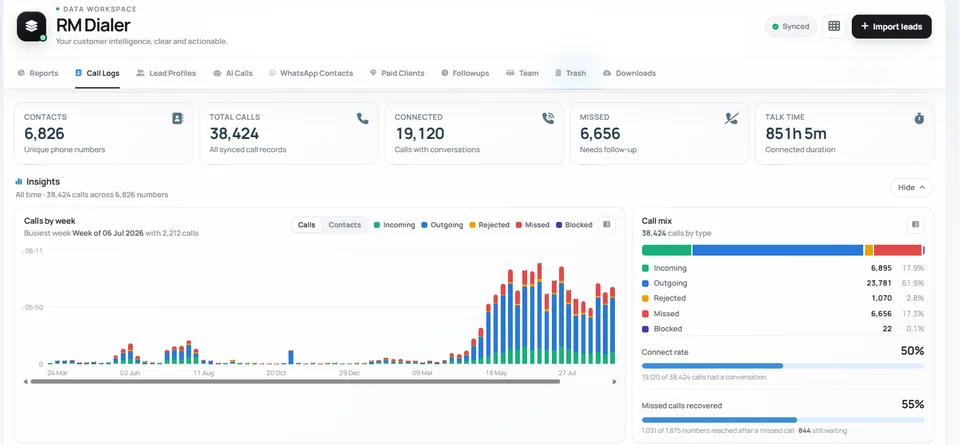960x445 pixels.
Task: Open the Reports tab
Action: click(38, 73)
